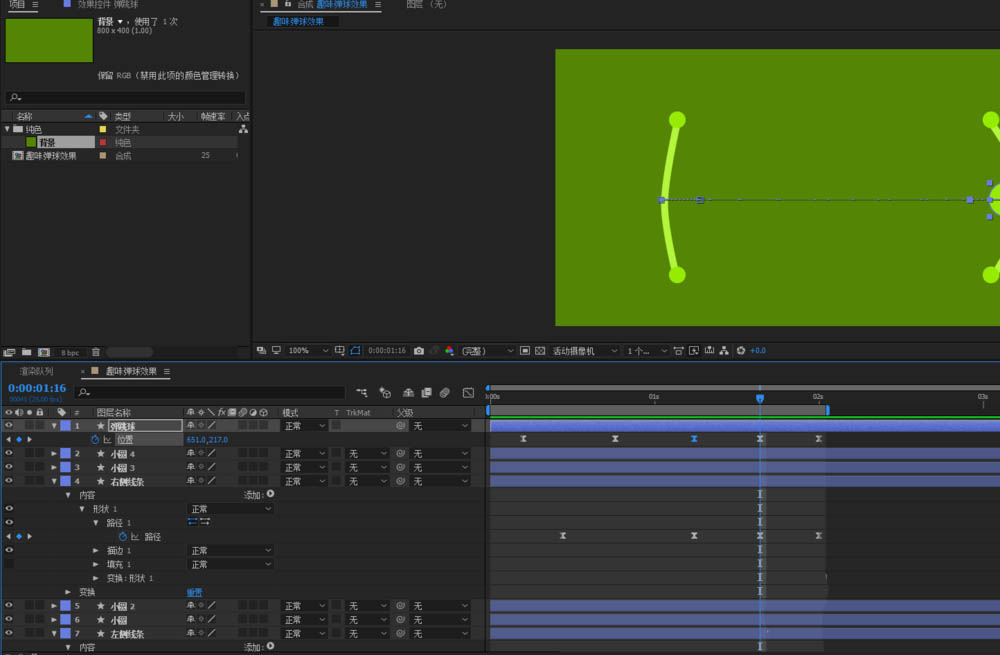Click the project flowchart icon beside the column headers
Screen dimensions: 1000x655
[243, 129]
